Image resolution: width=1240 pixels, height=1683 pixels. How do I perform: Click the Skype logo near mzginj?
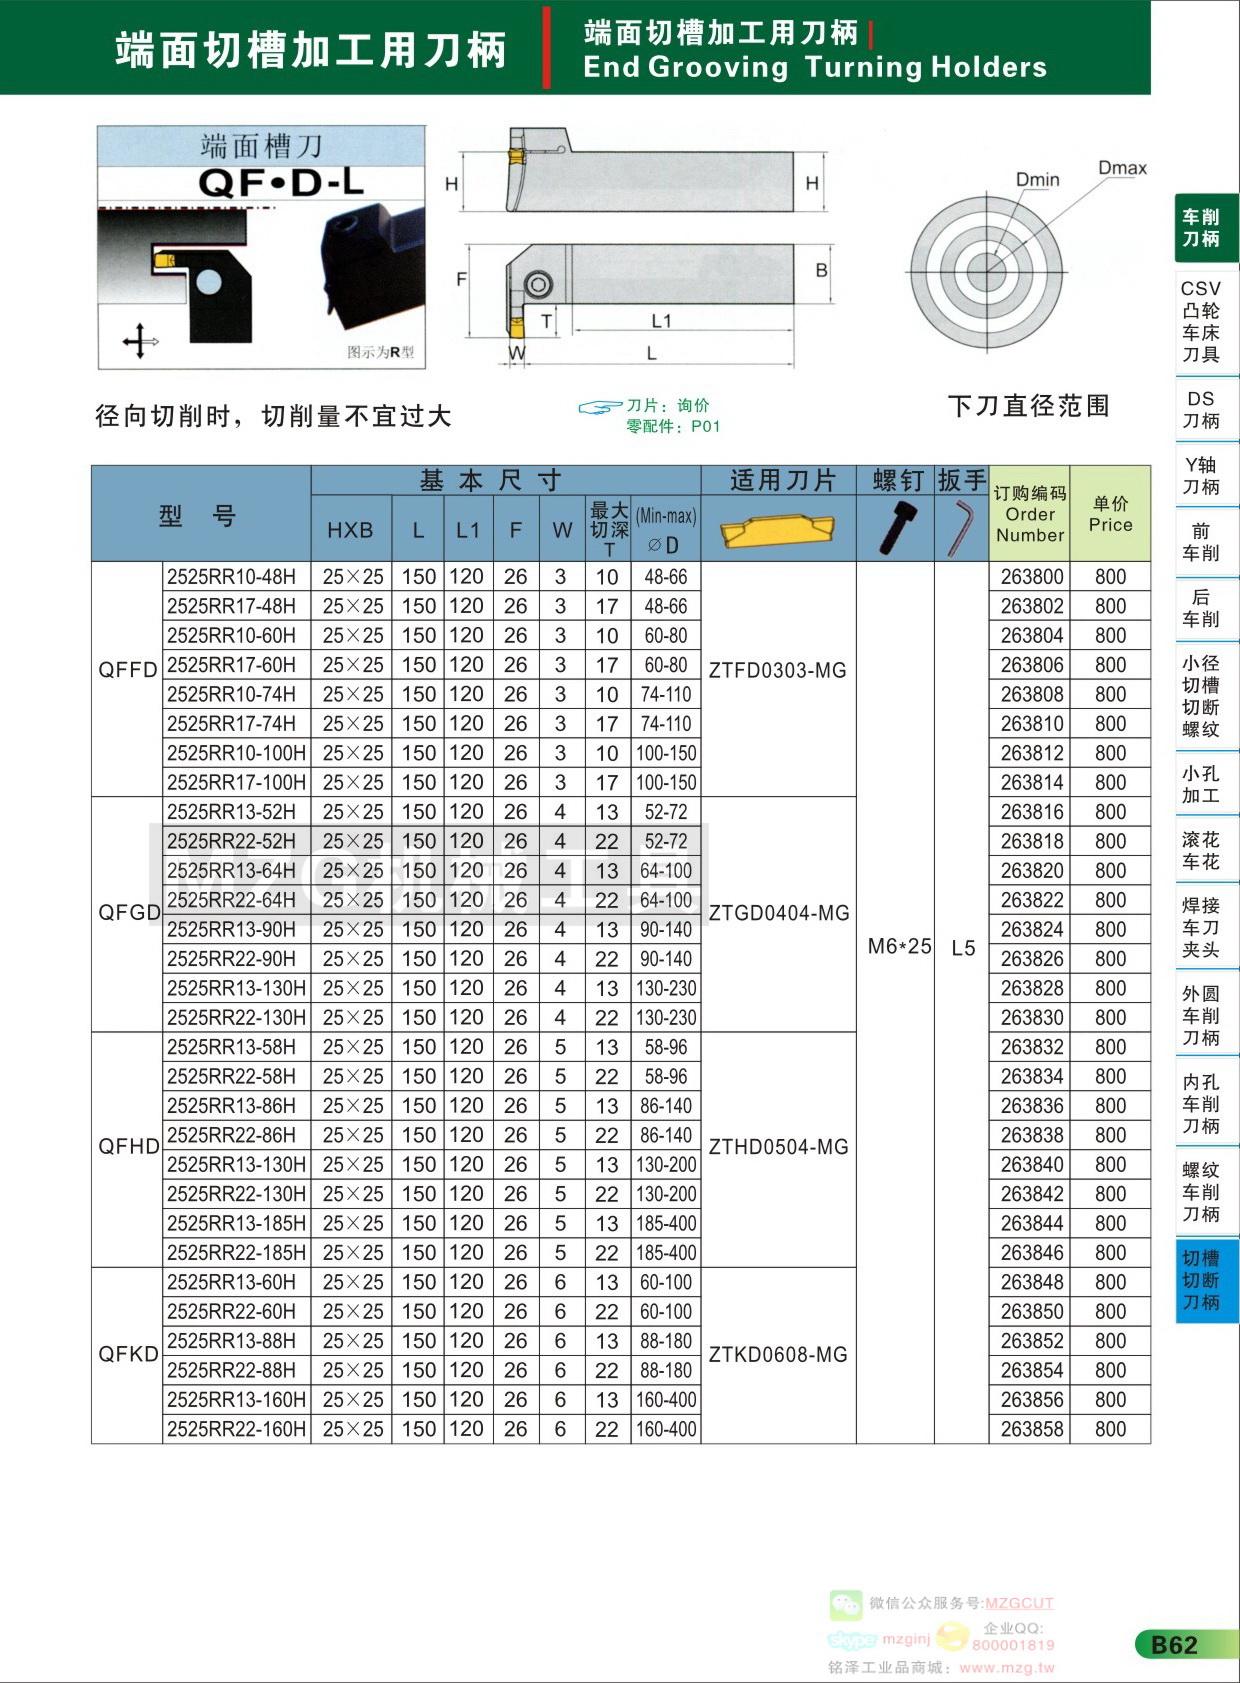852,1640
